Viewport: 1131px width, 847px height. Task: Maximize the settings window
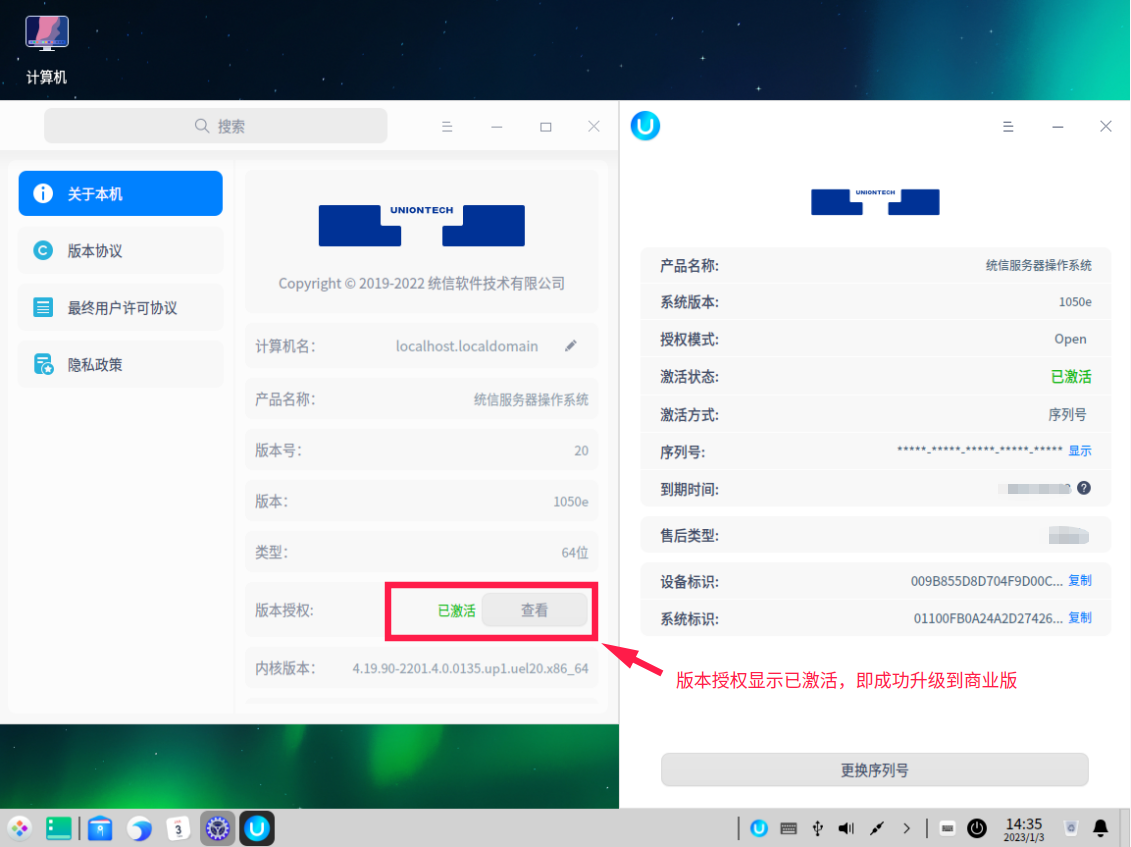(x=545, y=127)
